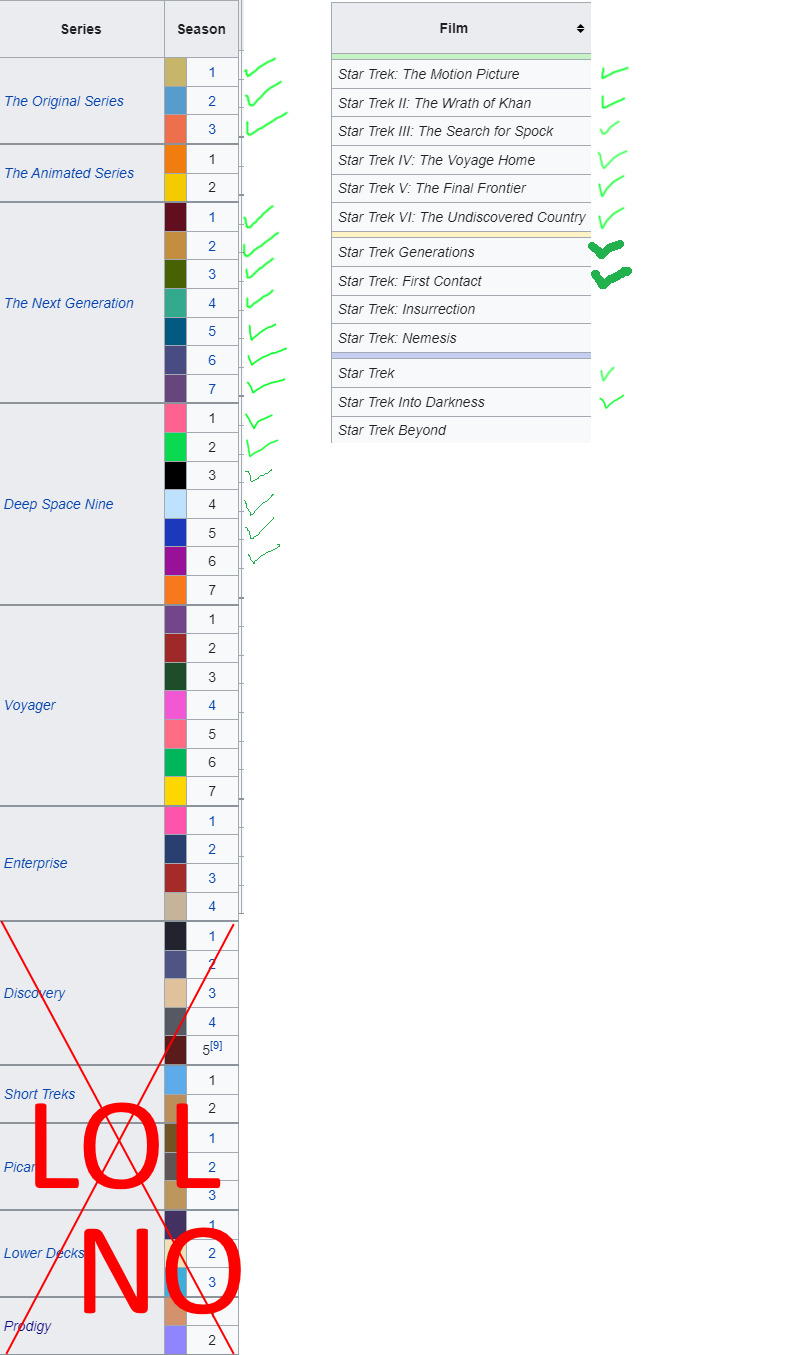The height and width of the screenshot is (1355, 800).
Task: Select Star Trek V: The Final Frontier
Action: [x=461, y=188]
